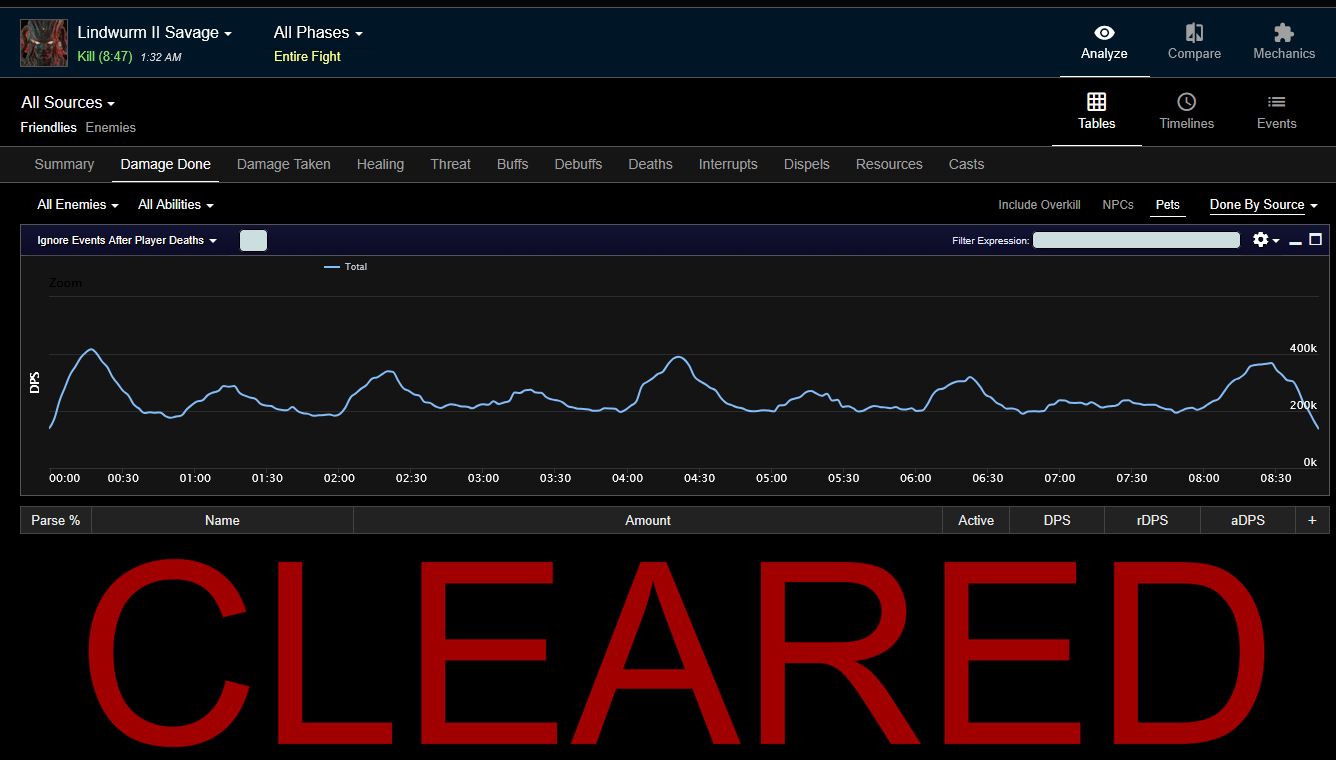This screenshot has height=760, width=1336.
Task: Open the Dispels tab
Action: pos(807,164)
